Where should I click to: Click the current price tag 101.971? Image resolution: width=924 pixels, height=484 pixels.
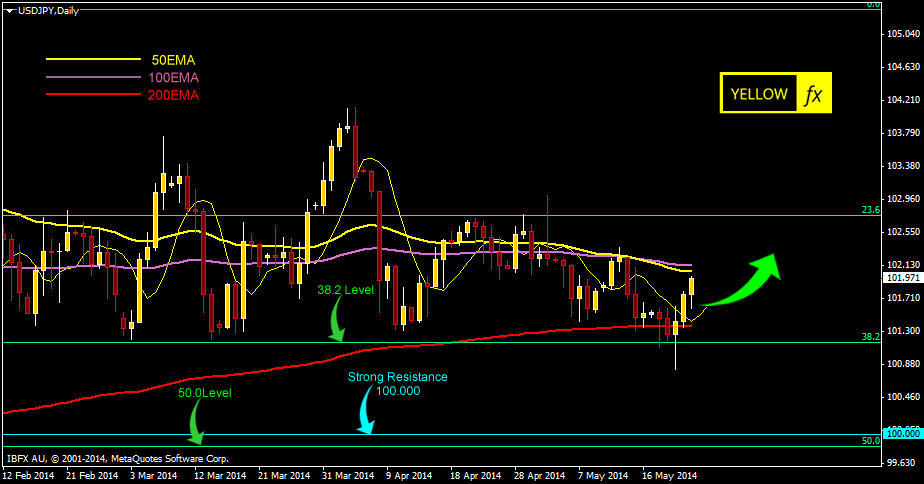(x=902, y=279)
